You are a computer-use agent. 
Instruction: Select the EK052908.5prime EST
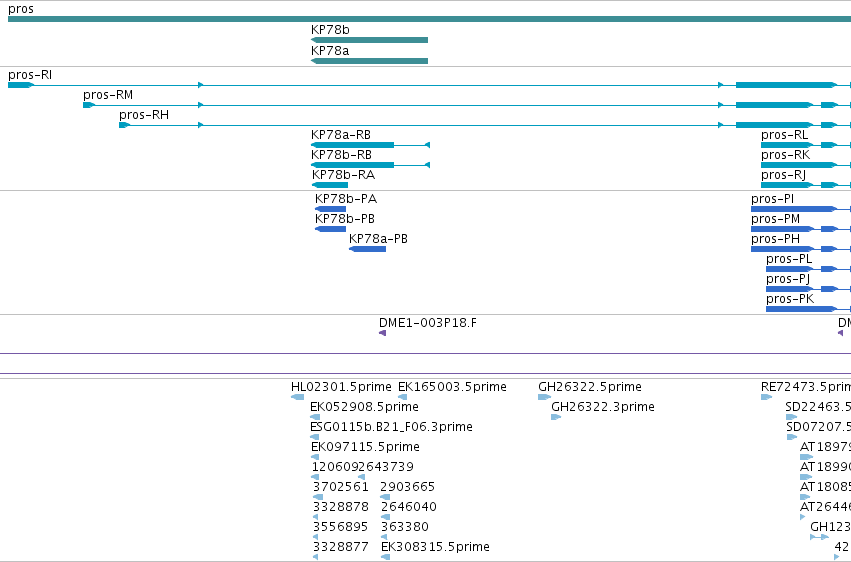point(315,417)
